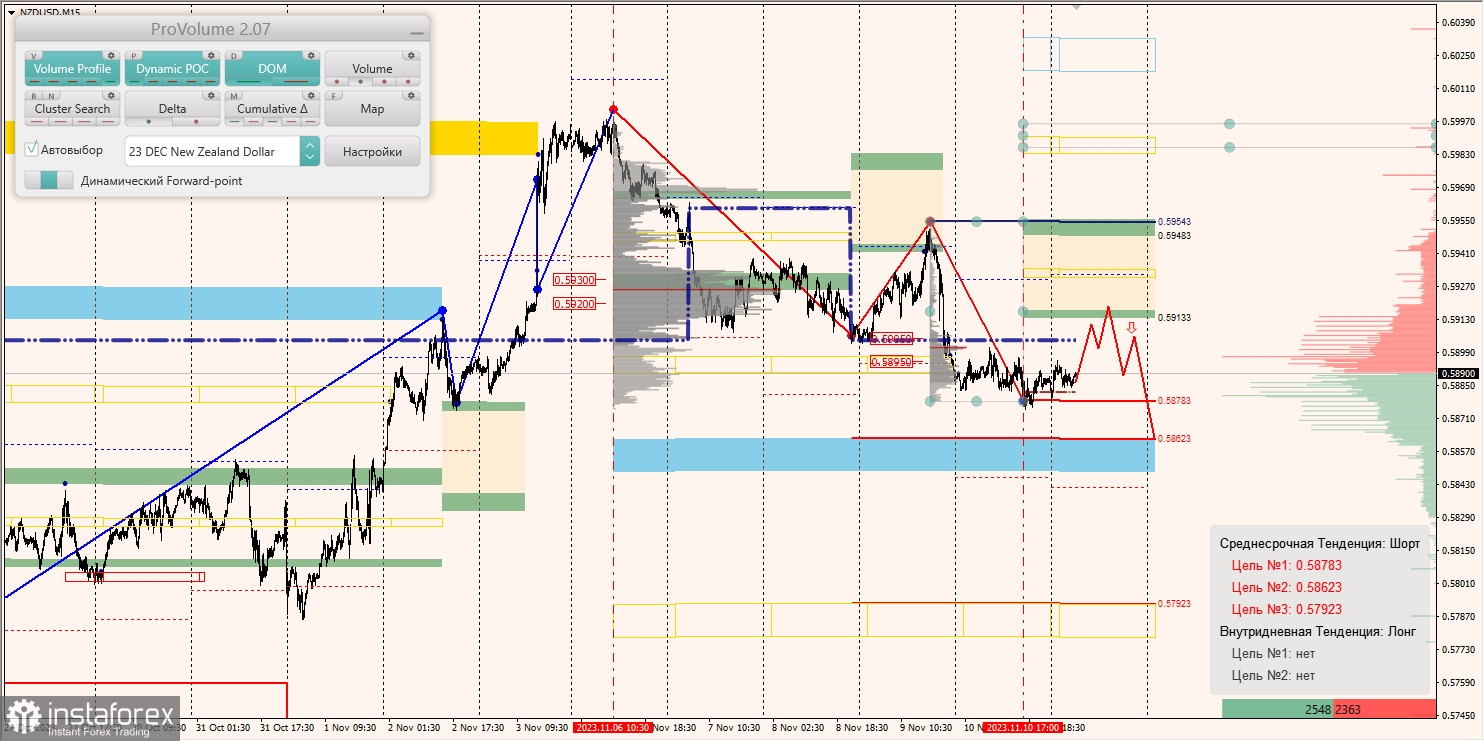Start Cluster Search
This screenshot has height=741, width=1484.
click(x=72, y=109)
